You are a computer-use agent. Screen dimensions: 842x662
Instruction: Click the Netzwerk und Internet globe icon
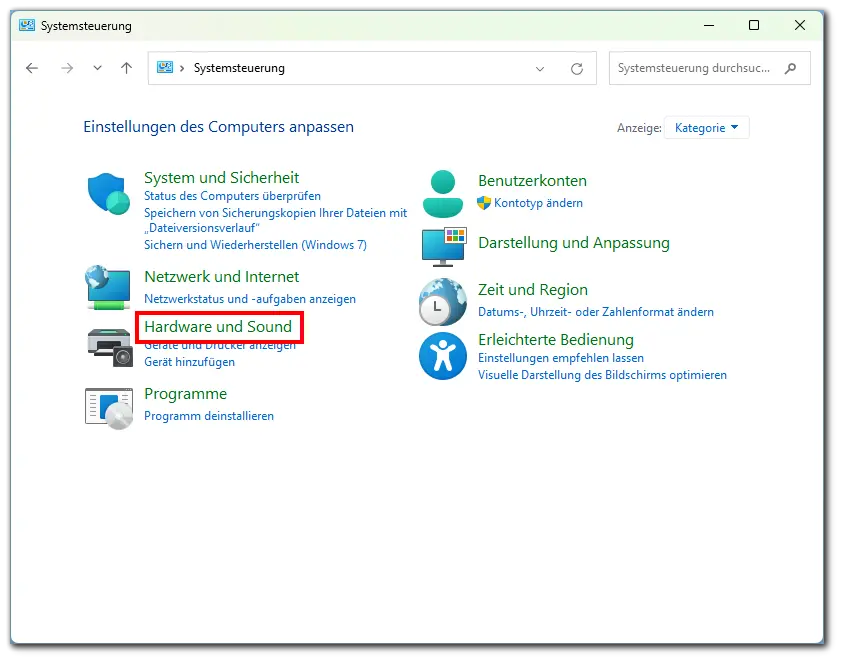point(108,287)
